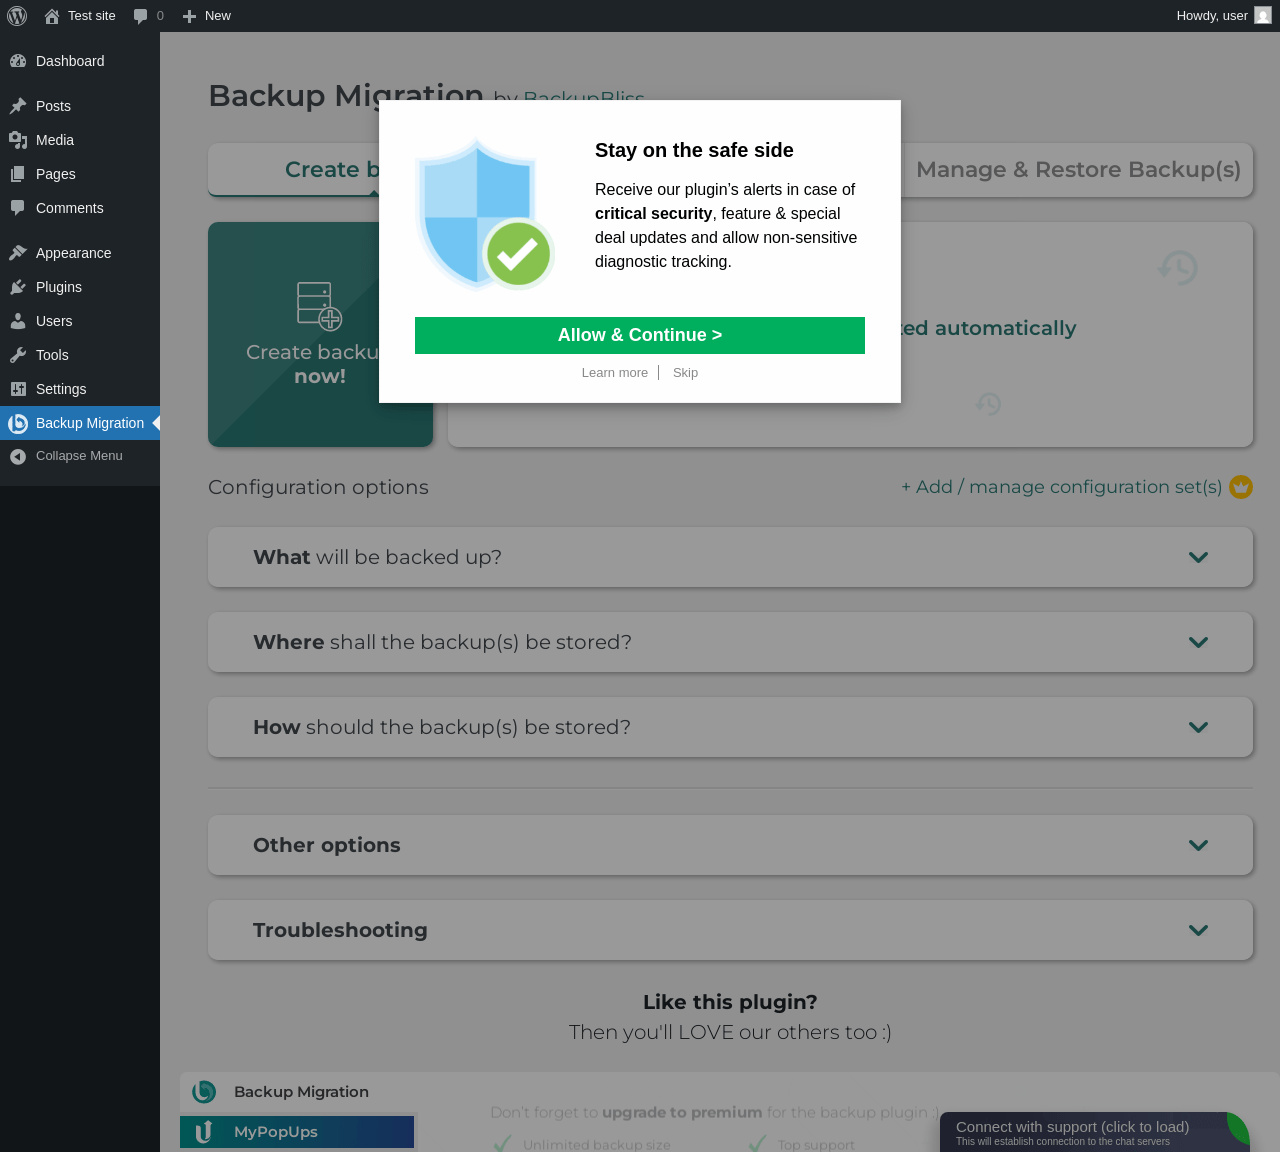Skip the safe side prompt
Viewport: 1280px width, 1152px height.
tap(686, 373)
